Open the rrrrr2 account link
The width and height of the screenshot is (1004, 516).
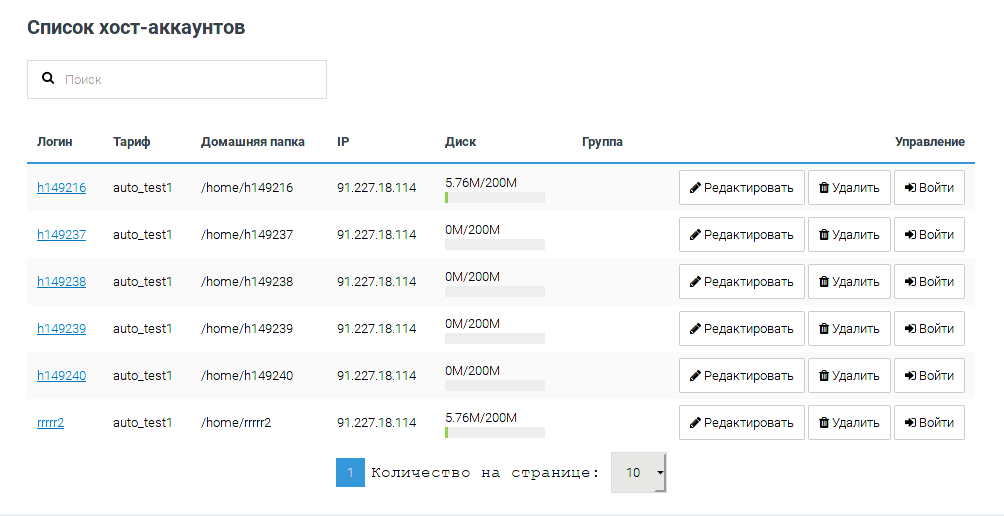50,423
